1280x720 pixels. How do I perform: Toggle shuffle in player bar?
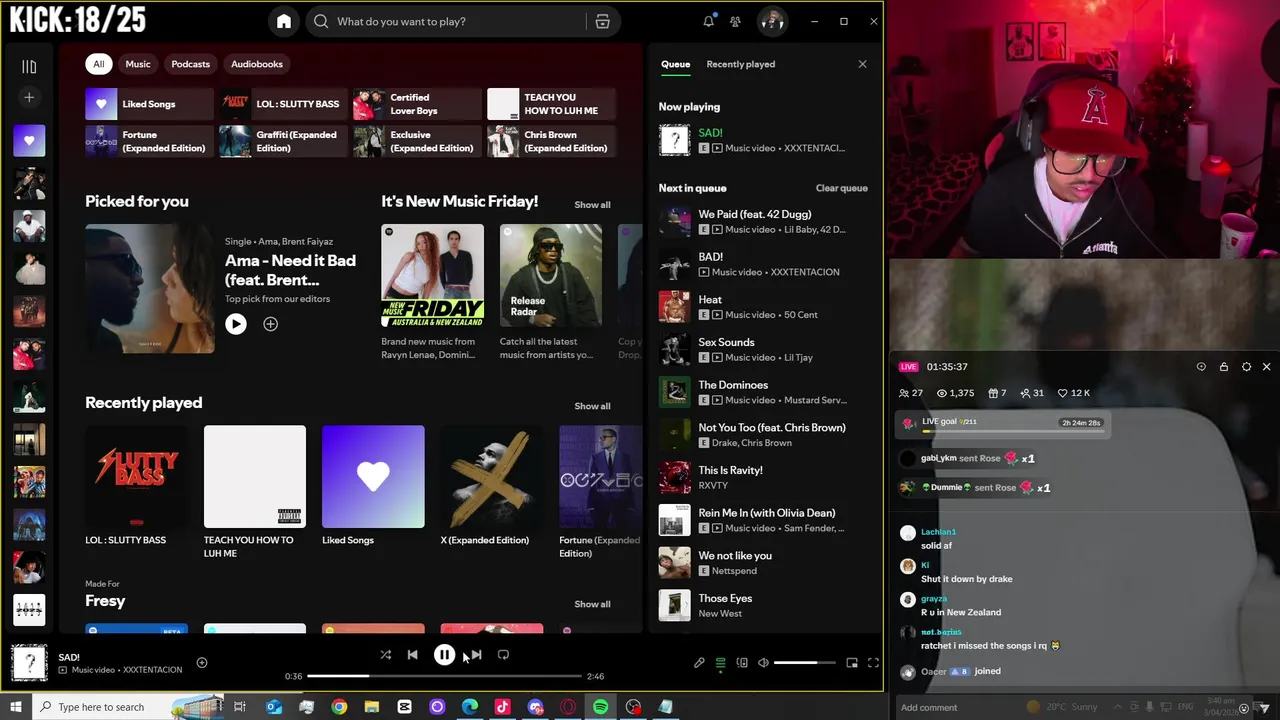[x=385, y=655]
